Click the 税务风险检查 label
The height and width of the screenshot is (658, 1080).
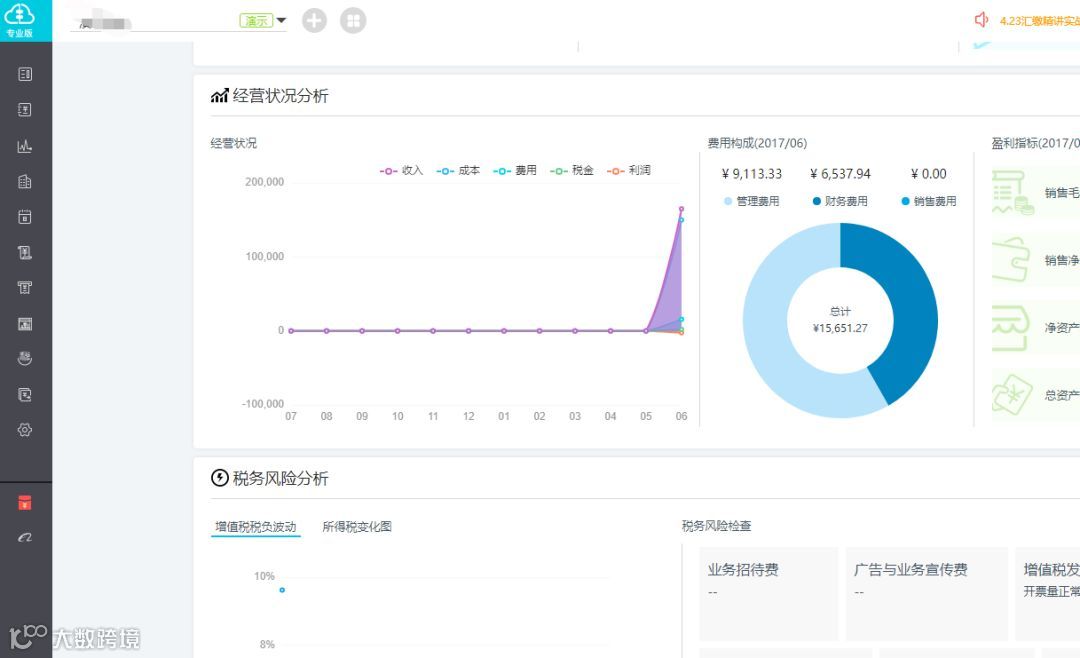coord(716,526)
